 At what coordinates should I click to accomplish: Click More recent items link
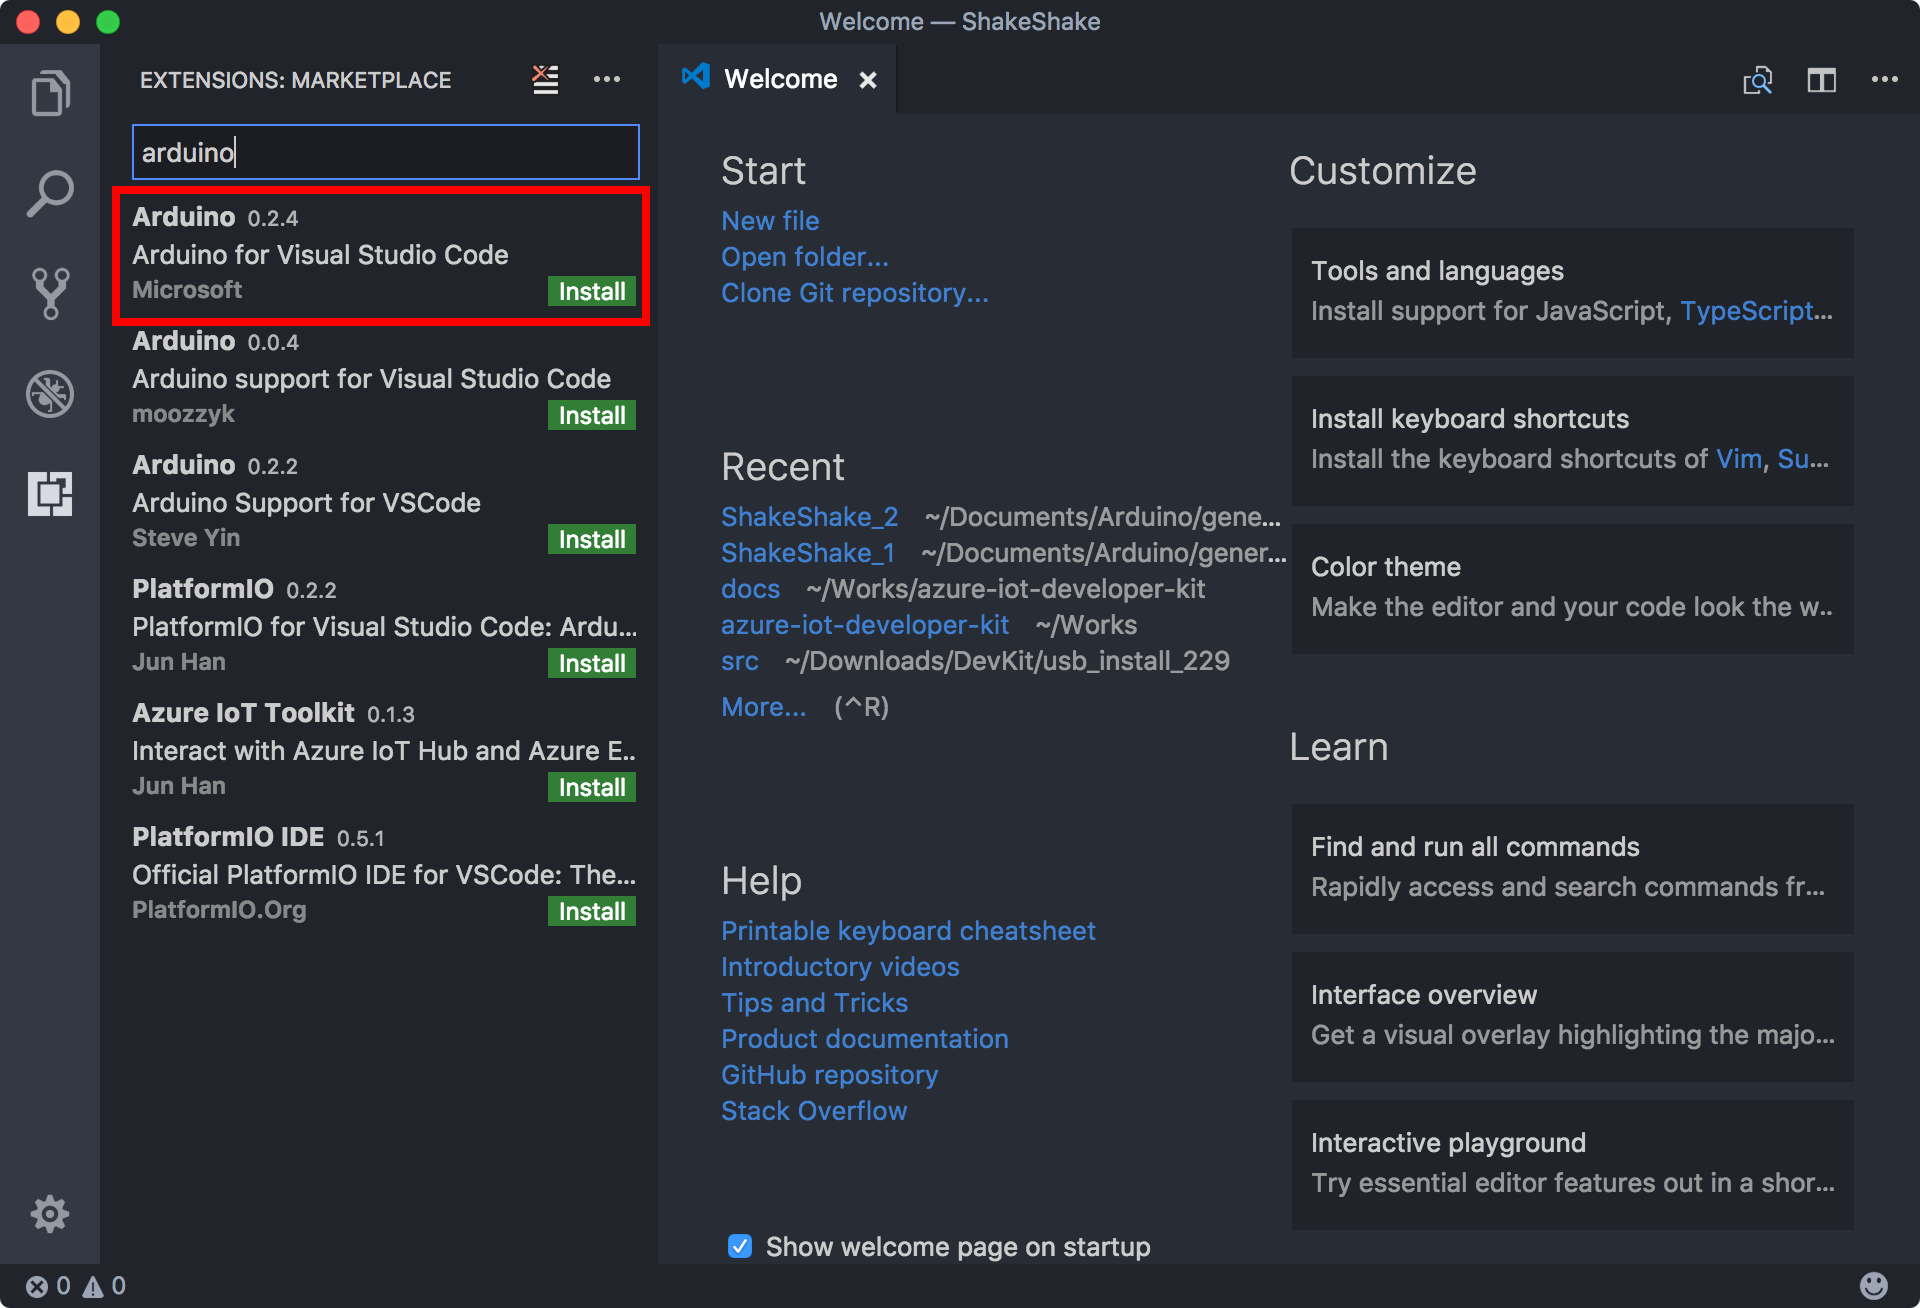coord(764,707)
